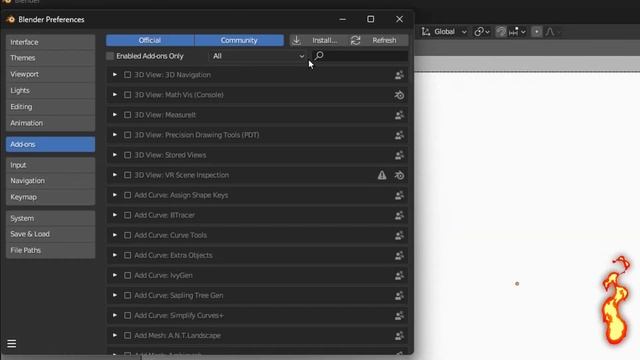Enable the 3D View: MeasureIt add-on

[x=127, y=115]
